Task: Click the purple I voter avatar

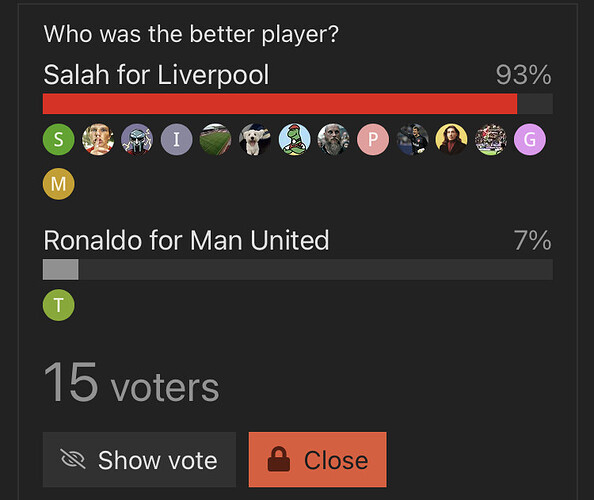Action: tap(177, 139)
